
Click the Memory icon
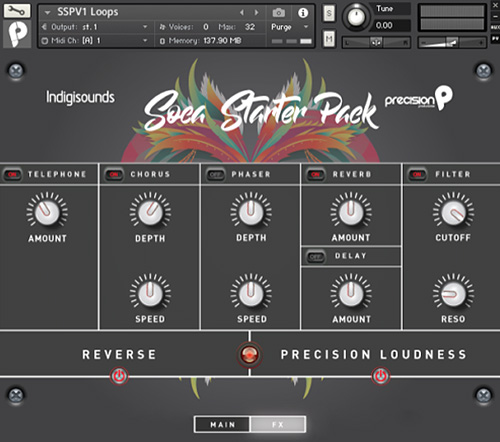162,41
